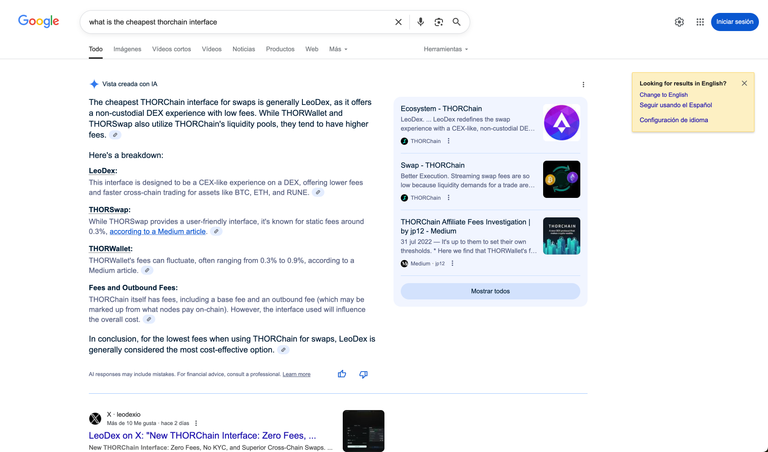
Task: Click the source link chip after 'higher fees.'
Action: click(115, 135)
